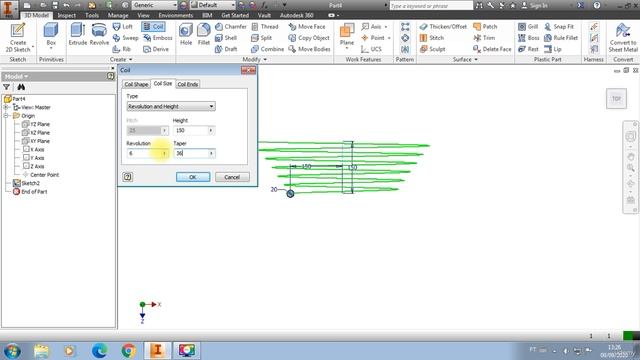Open the Manage ribbon tab
640x360 pixels.
pyautogui.click(x=118, y=15)
